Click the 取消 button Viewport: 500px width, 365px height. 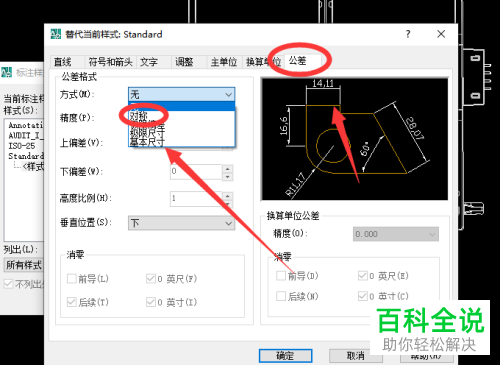pyautogui.click(x=355, y=356)
